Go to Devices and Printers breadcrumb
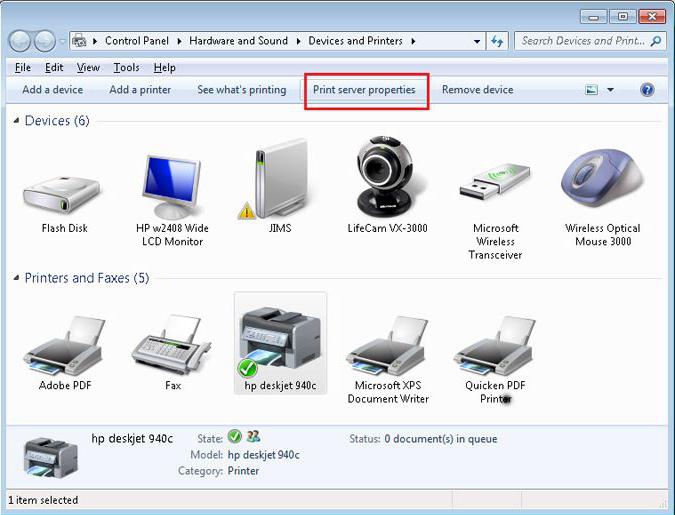675x515 pixels. [355, 41]
